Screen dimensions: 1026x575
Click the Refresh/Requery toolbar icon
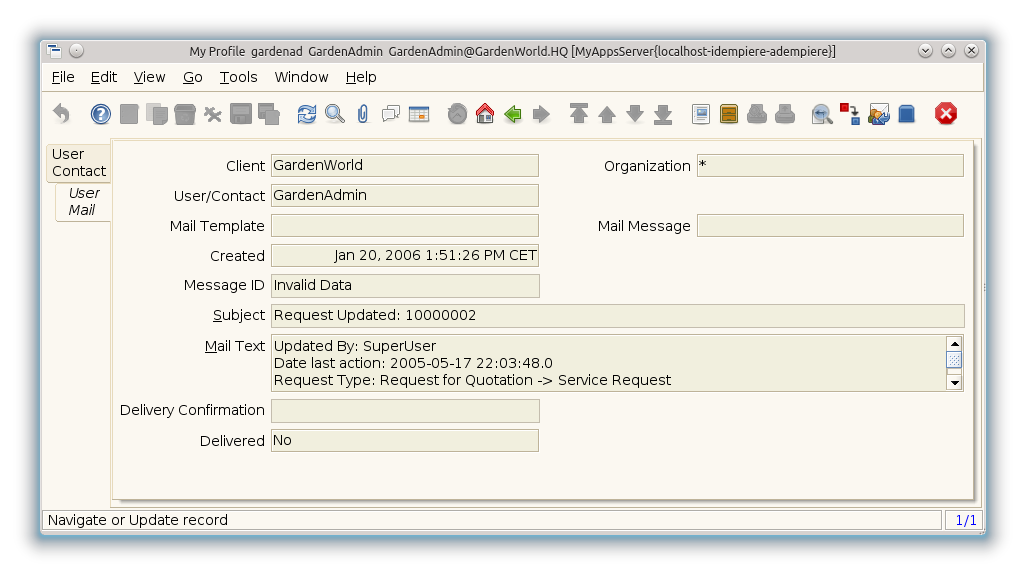coord(307,114)
